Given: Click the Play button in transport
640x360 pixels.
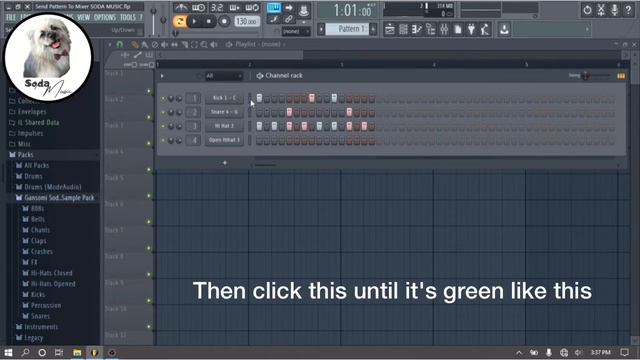Looking at the screenshot, I should [x=194, y=21].
